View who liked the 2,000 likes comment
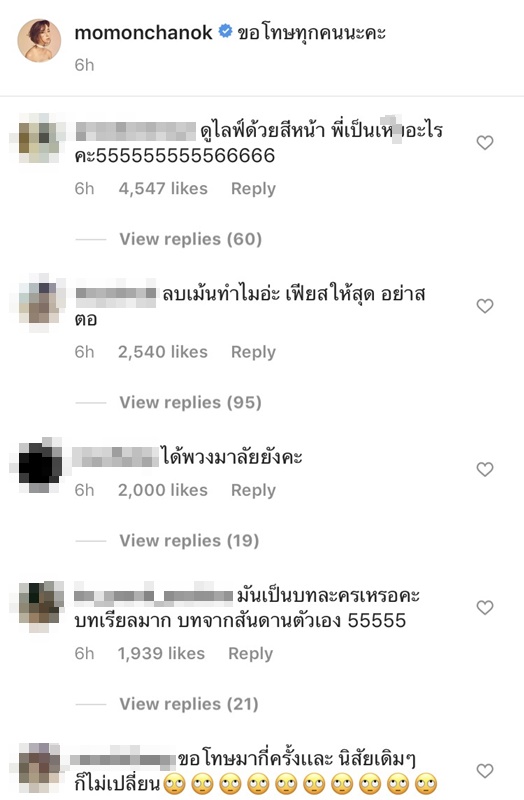524x800 pixels. (x=163, y=490)
